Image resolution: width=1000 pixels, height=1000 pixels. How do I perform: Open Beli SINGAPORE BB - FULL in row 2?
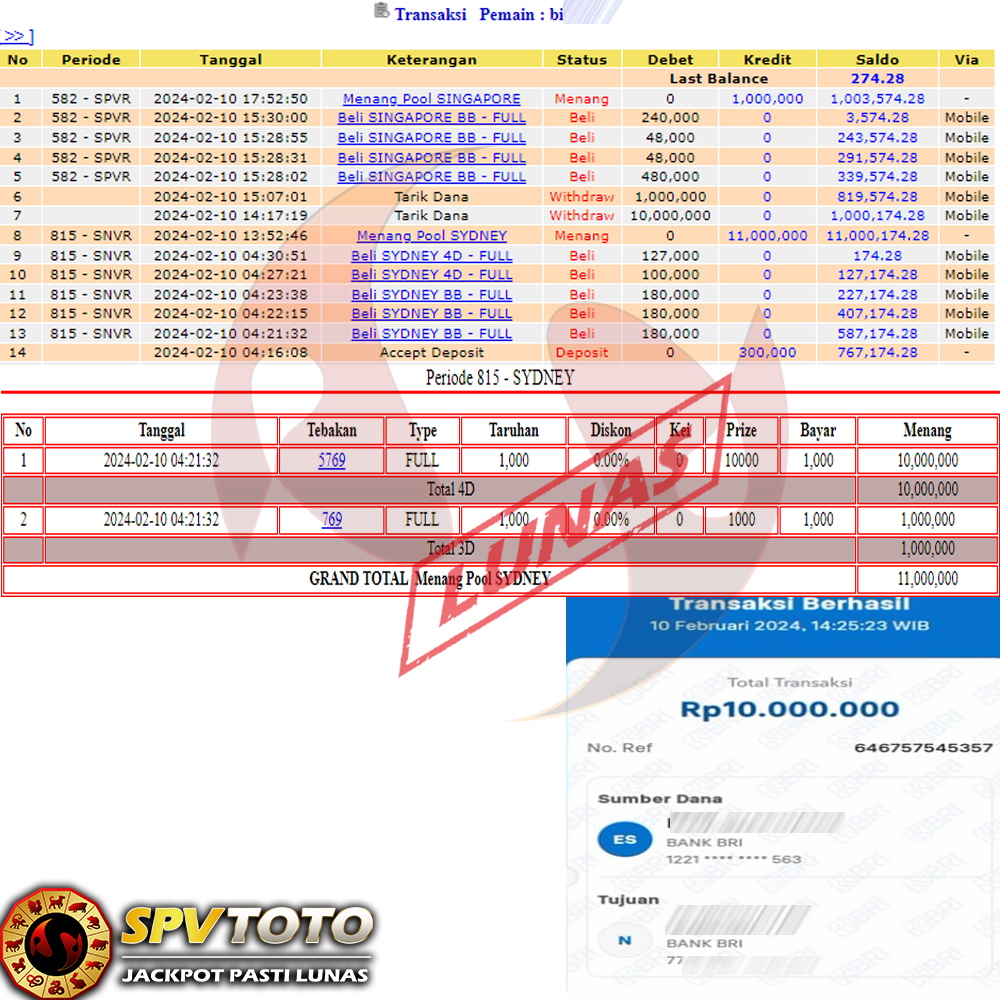(x=431, y=118)
